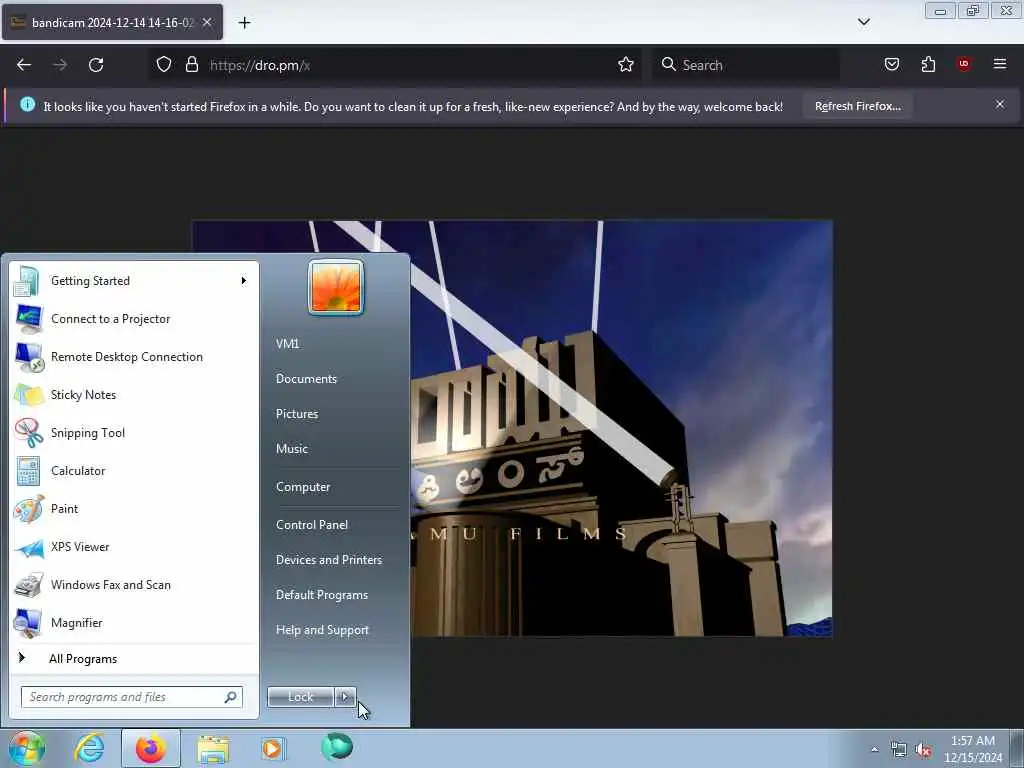Open the Pocket save icon
This screenshot has height=768, width=1024.
tap(891, 64)
